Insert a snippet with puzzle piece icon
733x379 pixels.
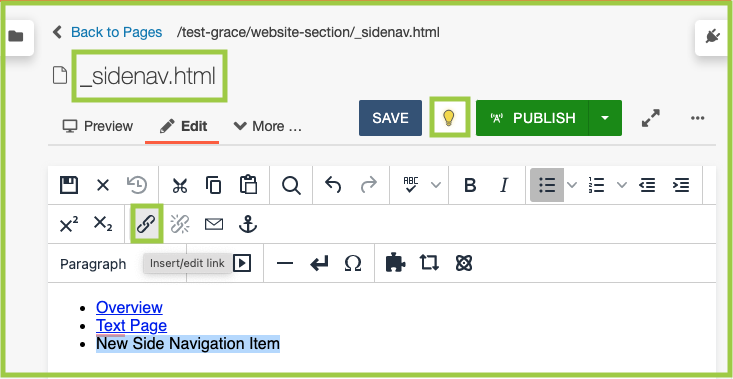[395, 263]
